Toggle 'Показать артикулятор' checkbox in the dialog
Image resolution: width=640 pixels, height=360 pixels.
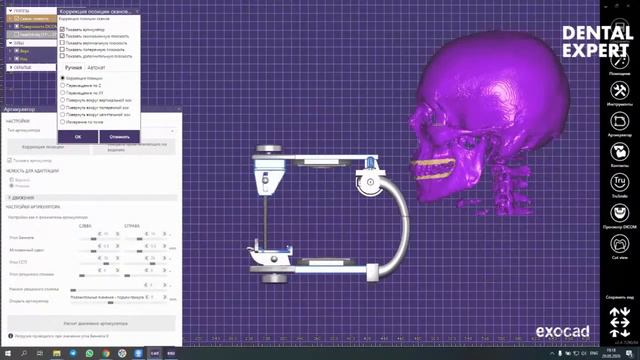tap(62, 29)
